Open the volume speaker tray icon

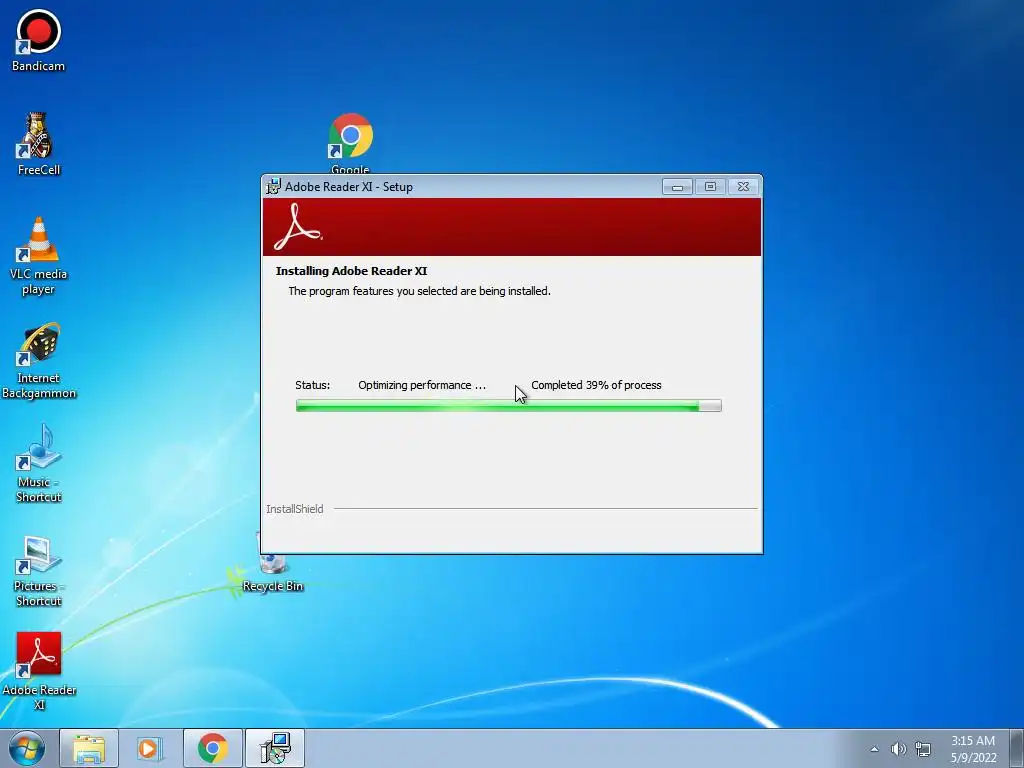click(x=899, y=749)
